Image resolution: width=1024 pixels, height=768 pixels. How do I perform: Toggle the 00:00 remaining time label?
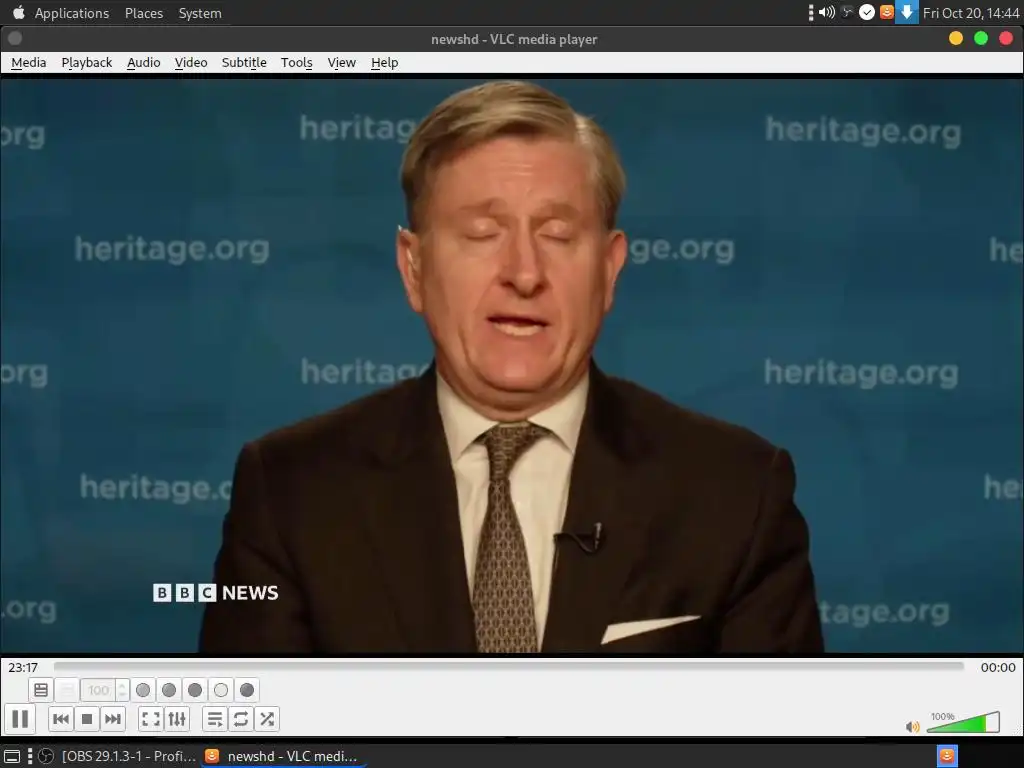(998, 667)
